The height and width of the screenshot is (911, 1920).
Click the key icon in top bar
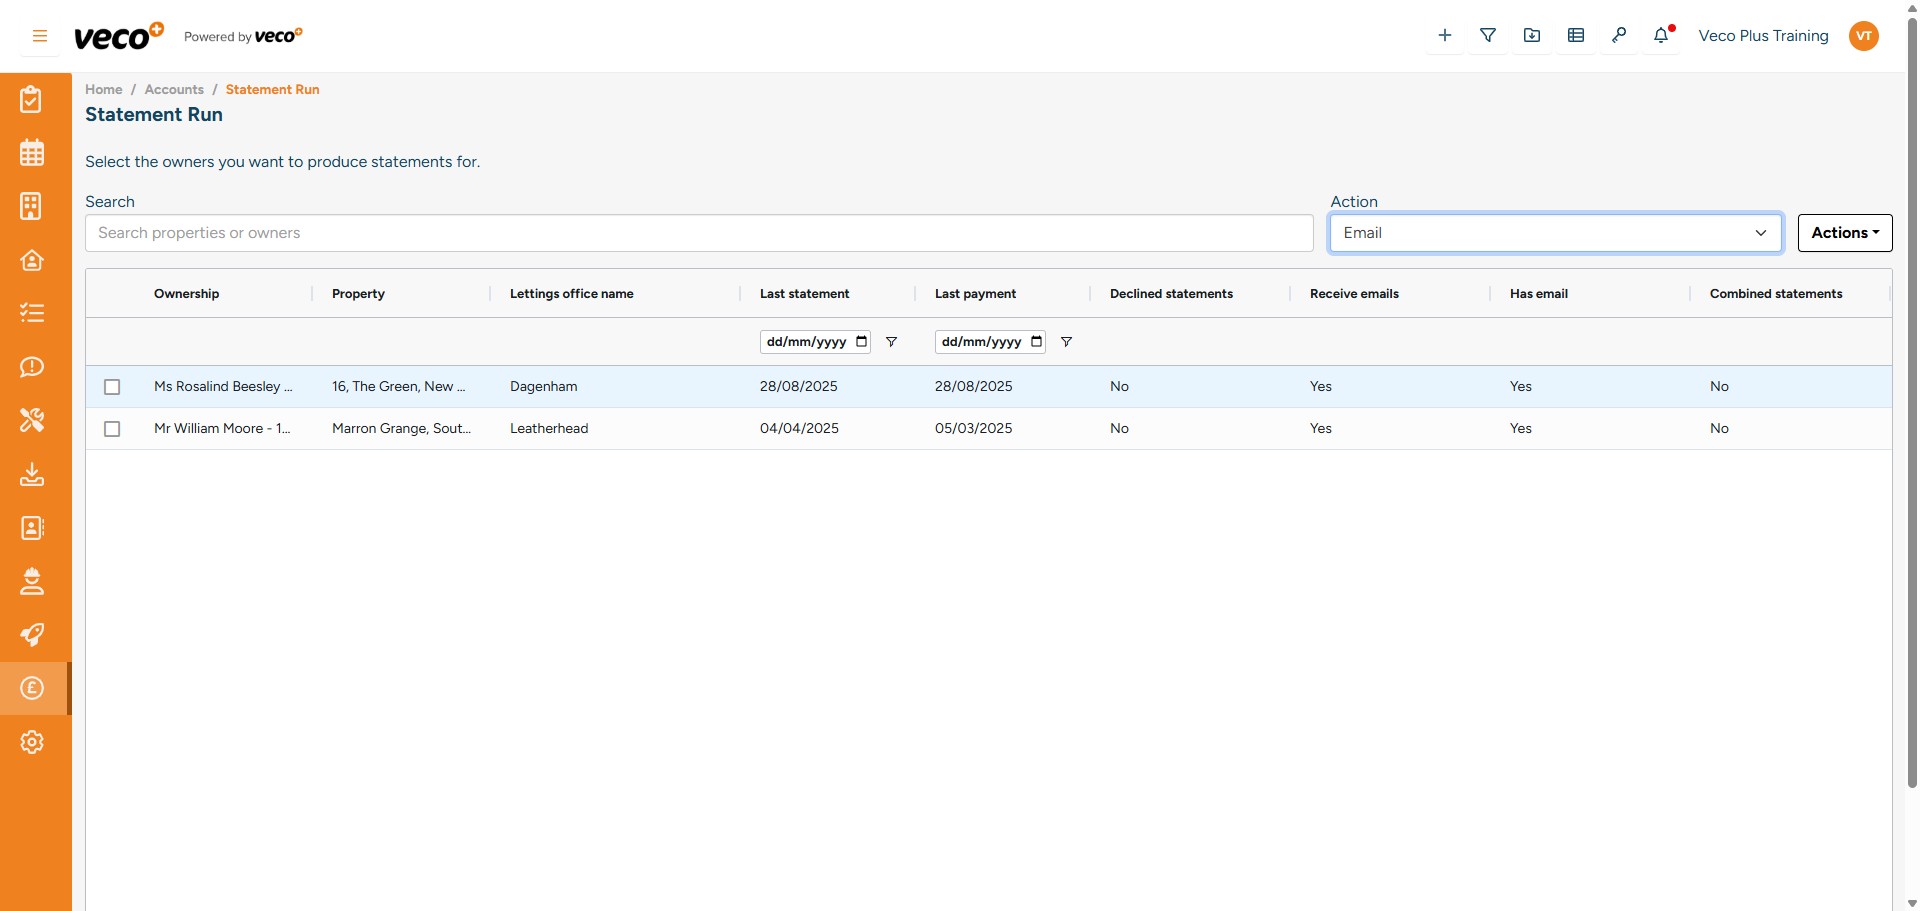click(1618, 36)
